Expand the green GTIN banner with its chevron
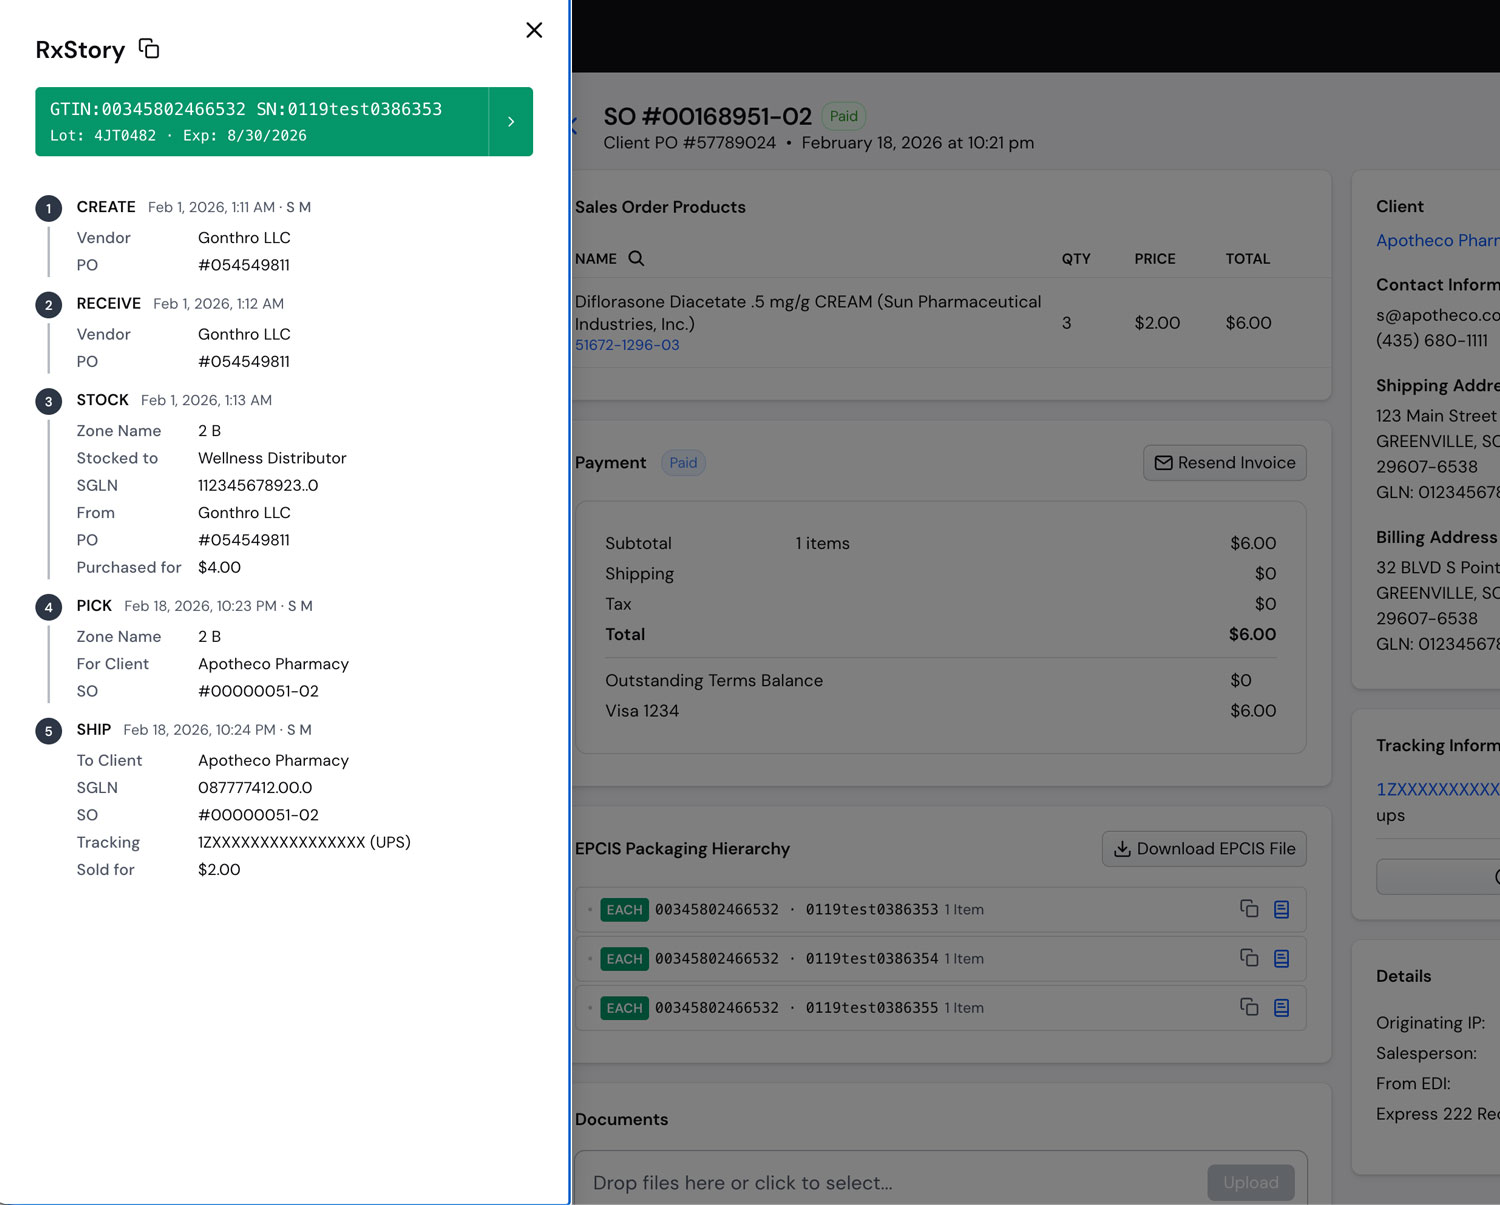 coord(510,121)
